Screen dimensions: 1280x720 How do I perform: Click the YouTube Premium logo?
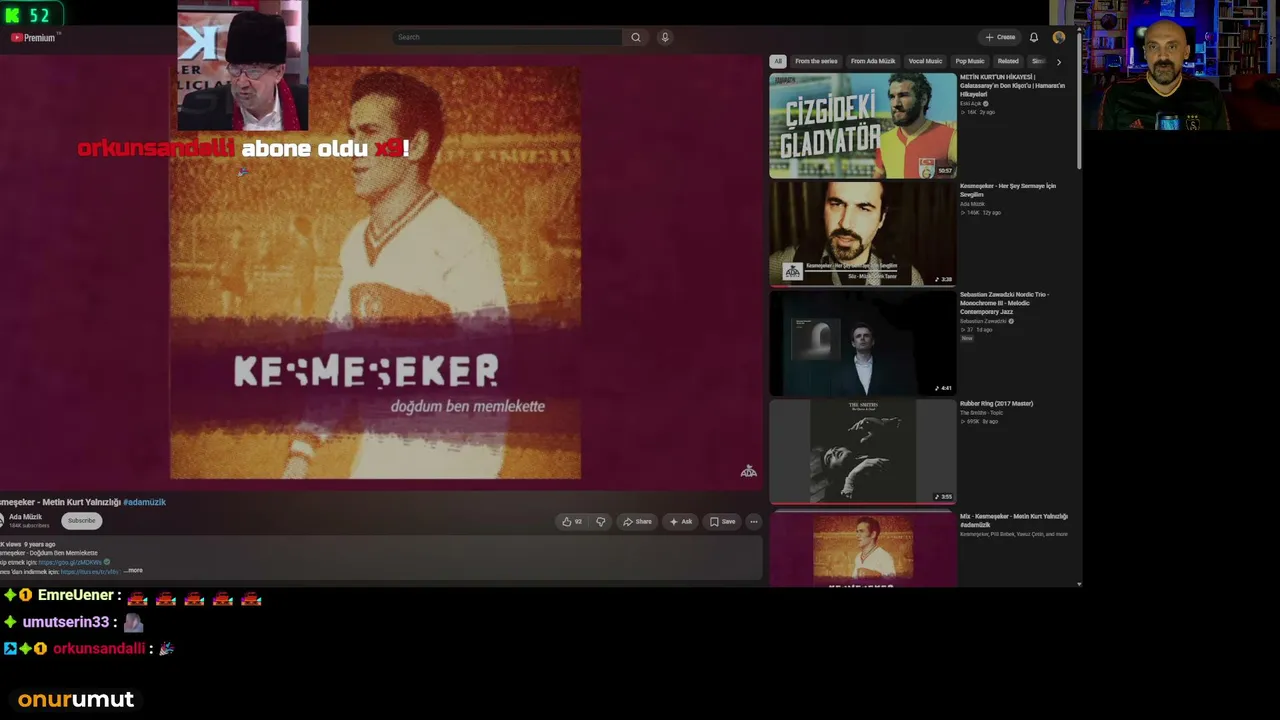point(33,38)
